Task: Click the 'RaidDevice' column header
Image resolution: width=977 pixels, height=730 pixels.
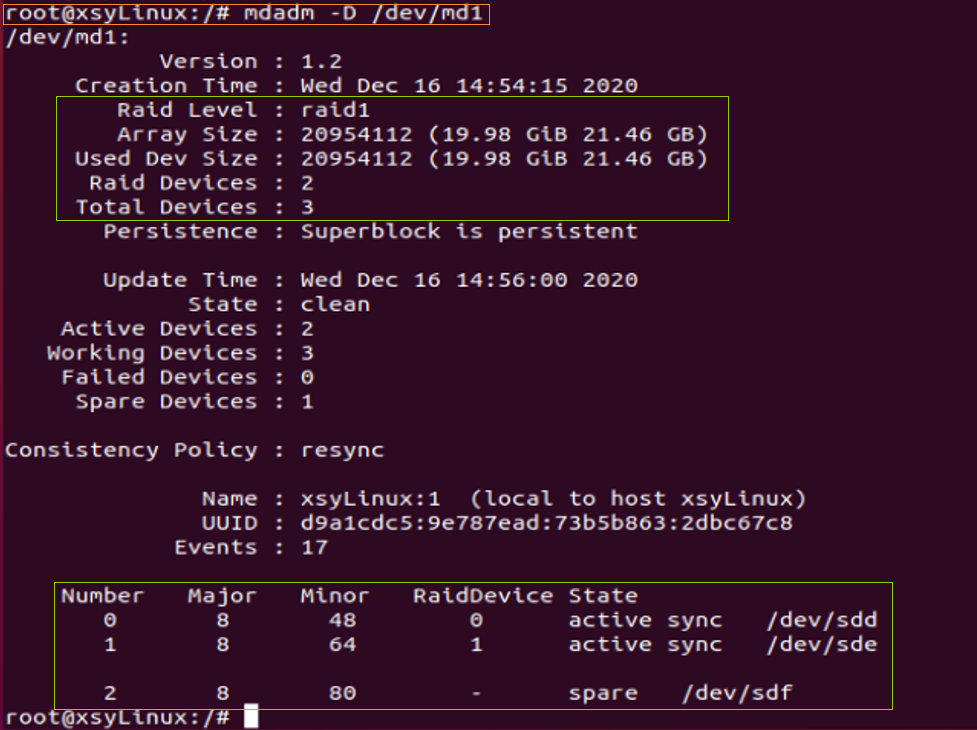Action: coord(483,596)
